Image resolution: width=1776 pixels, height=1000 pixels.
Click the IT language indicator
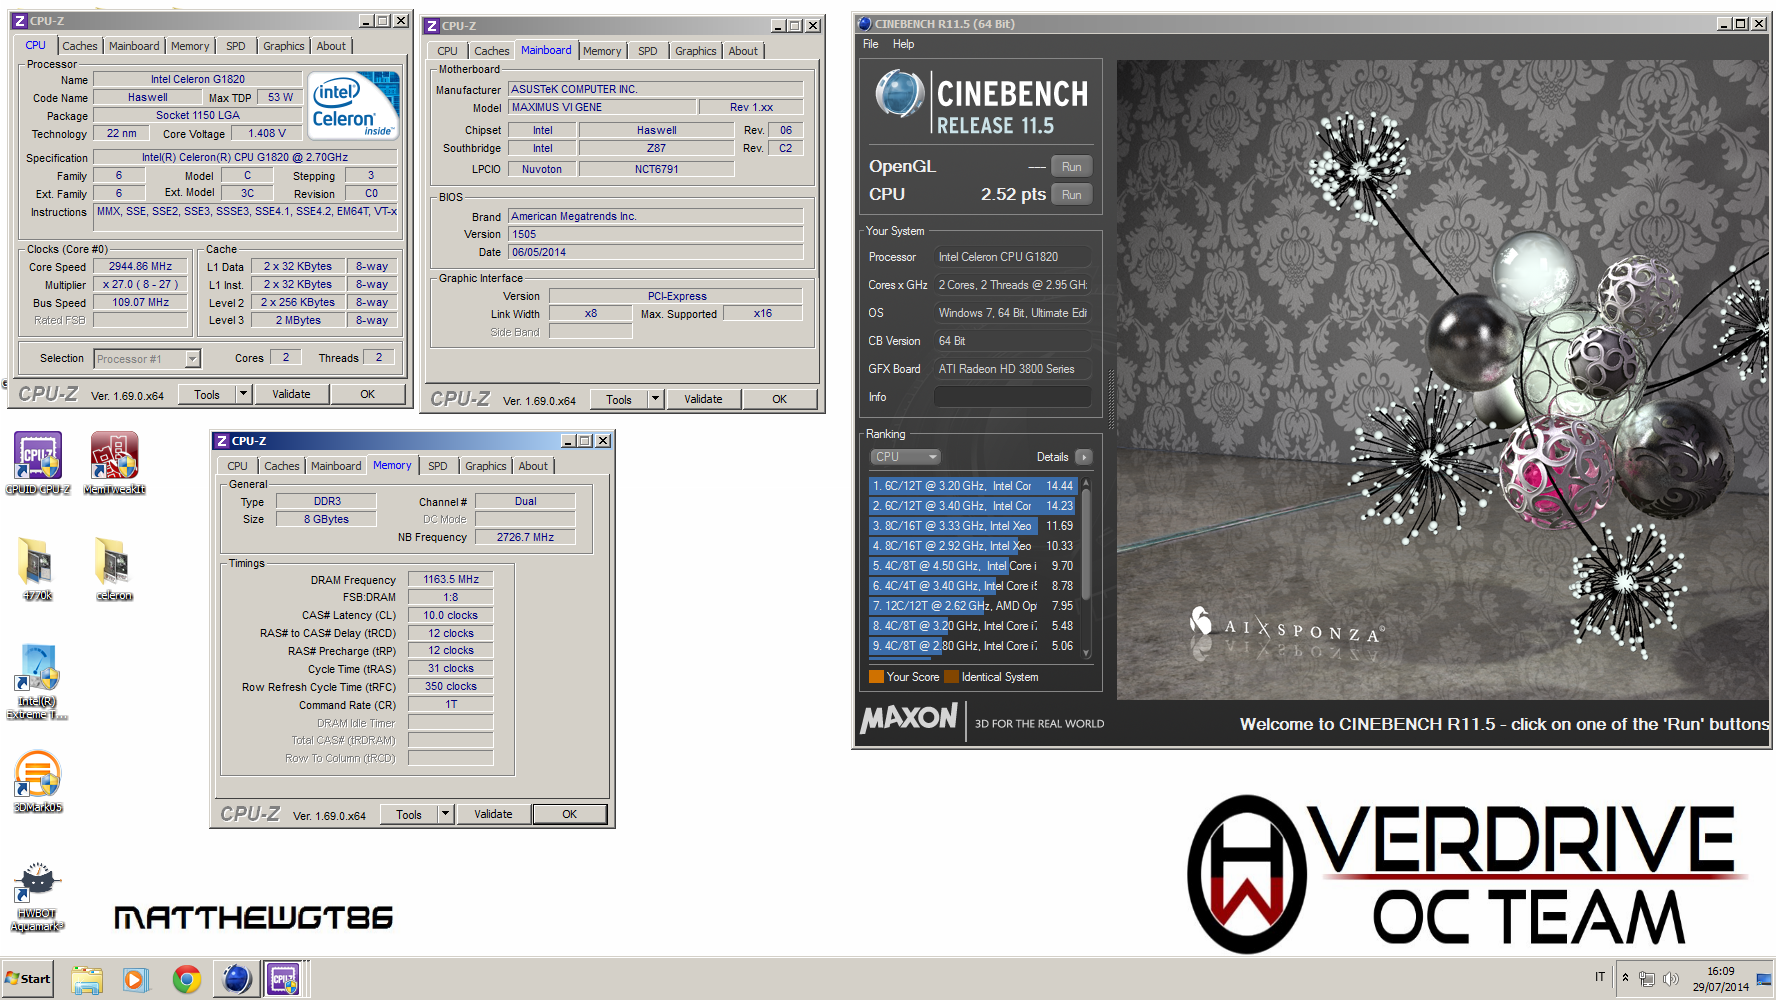[1600, 978]
